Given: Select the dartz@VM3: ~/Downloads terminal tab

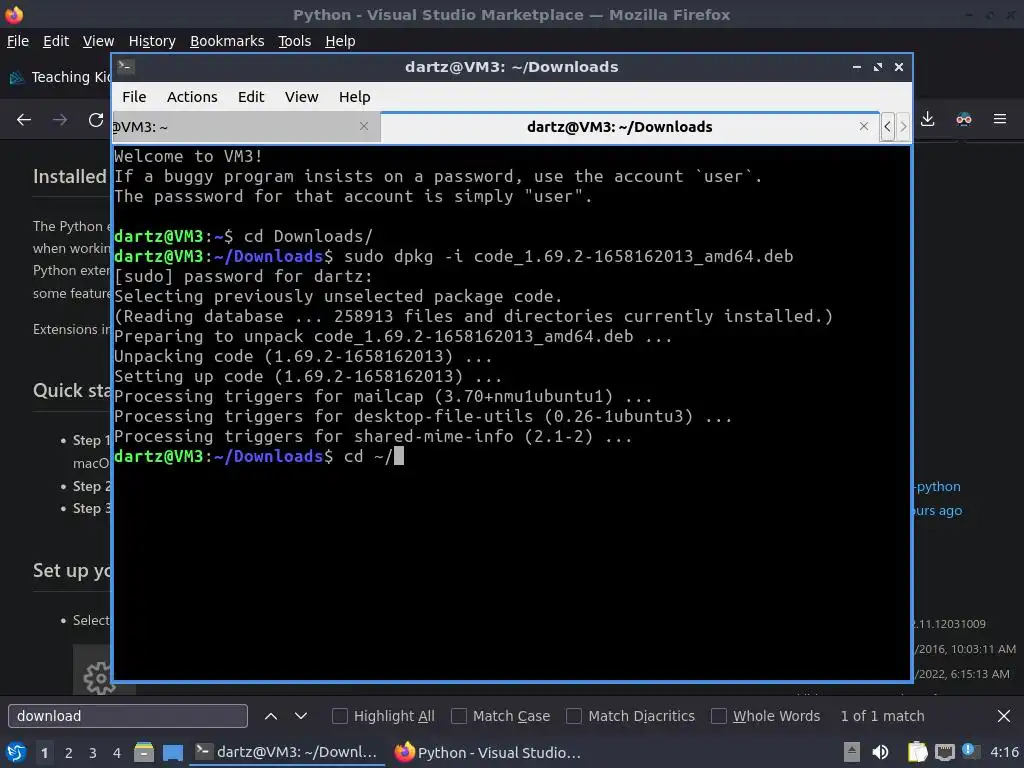Looking at the screenshot, I should point(619,127).
